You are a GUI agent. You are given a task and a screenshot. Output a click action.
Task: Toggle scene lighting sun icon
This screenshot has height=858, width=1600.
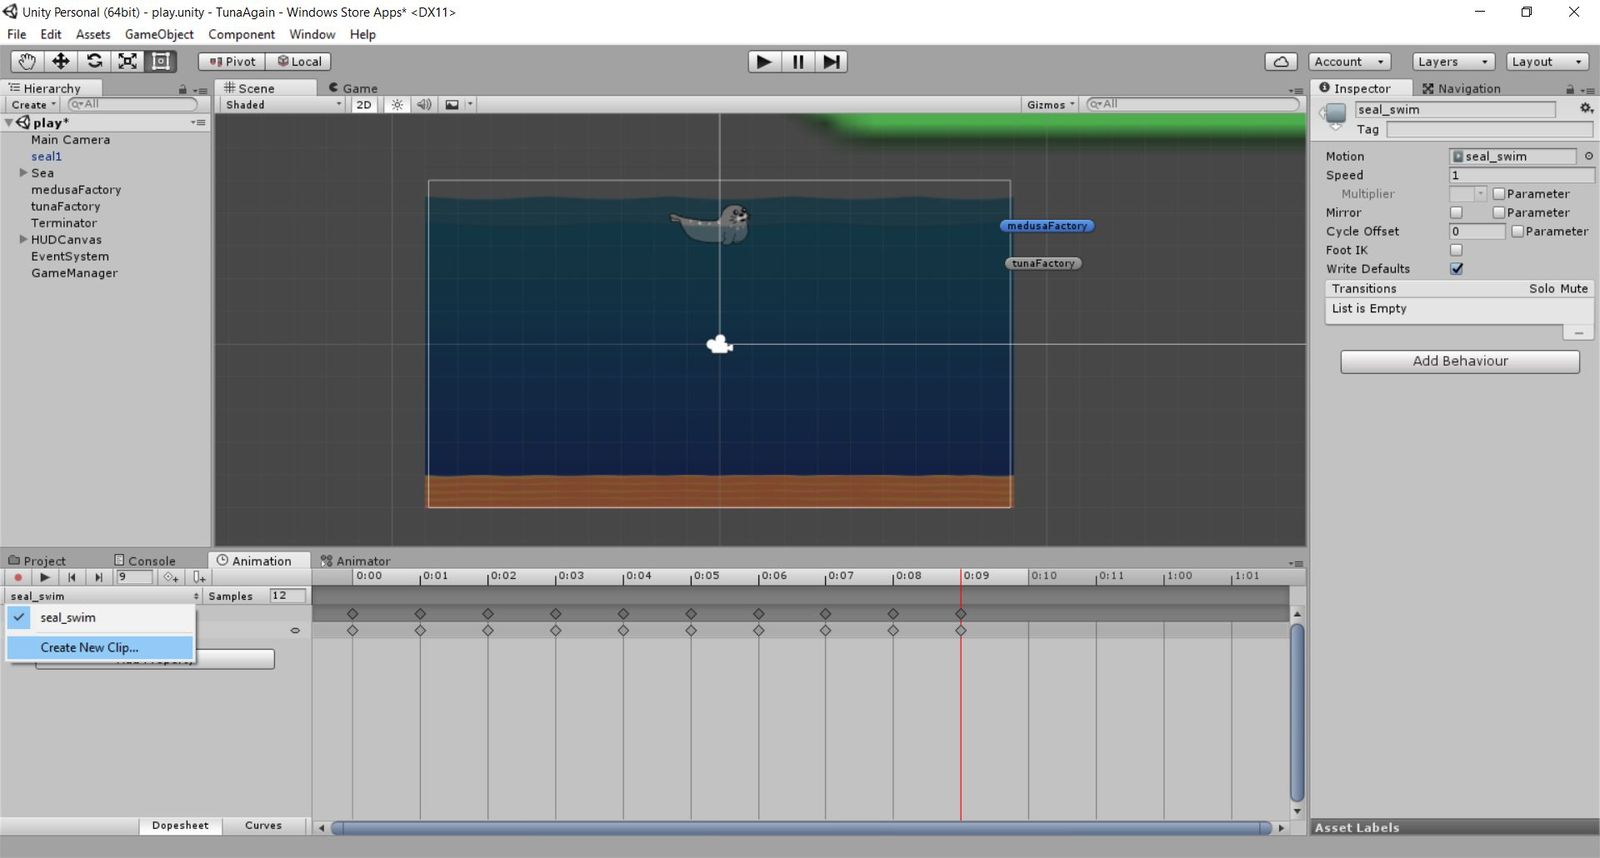pyautogui.click(x=397, y=104)
